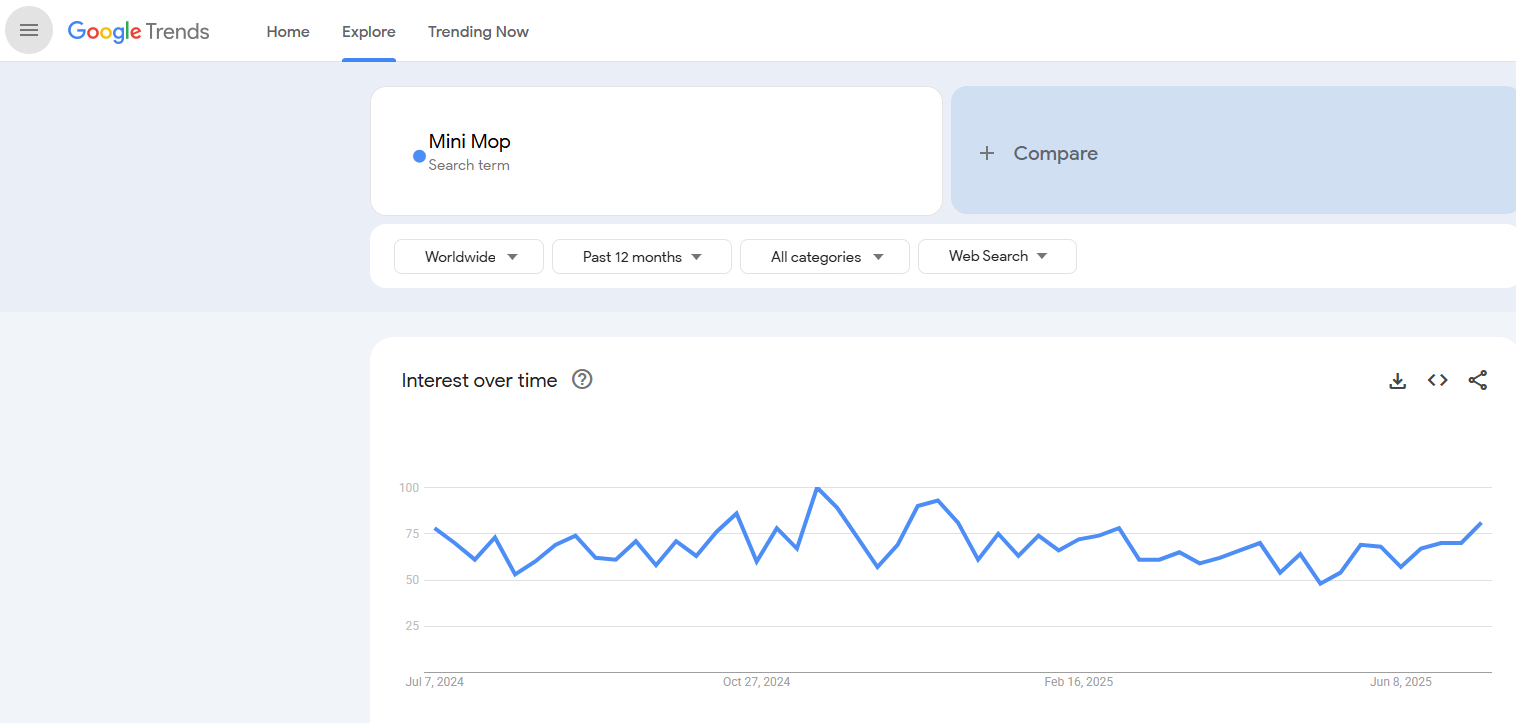
Task: Switch to the Trending Now tab
Action: (478, 32)
